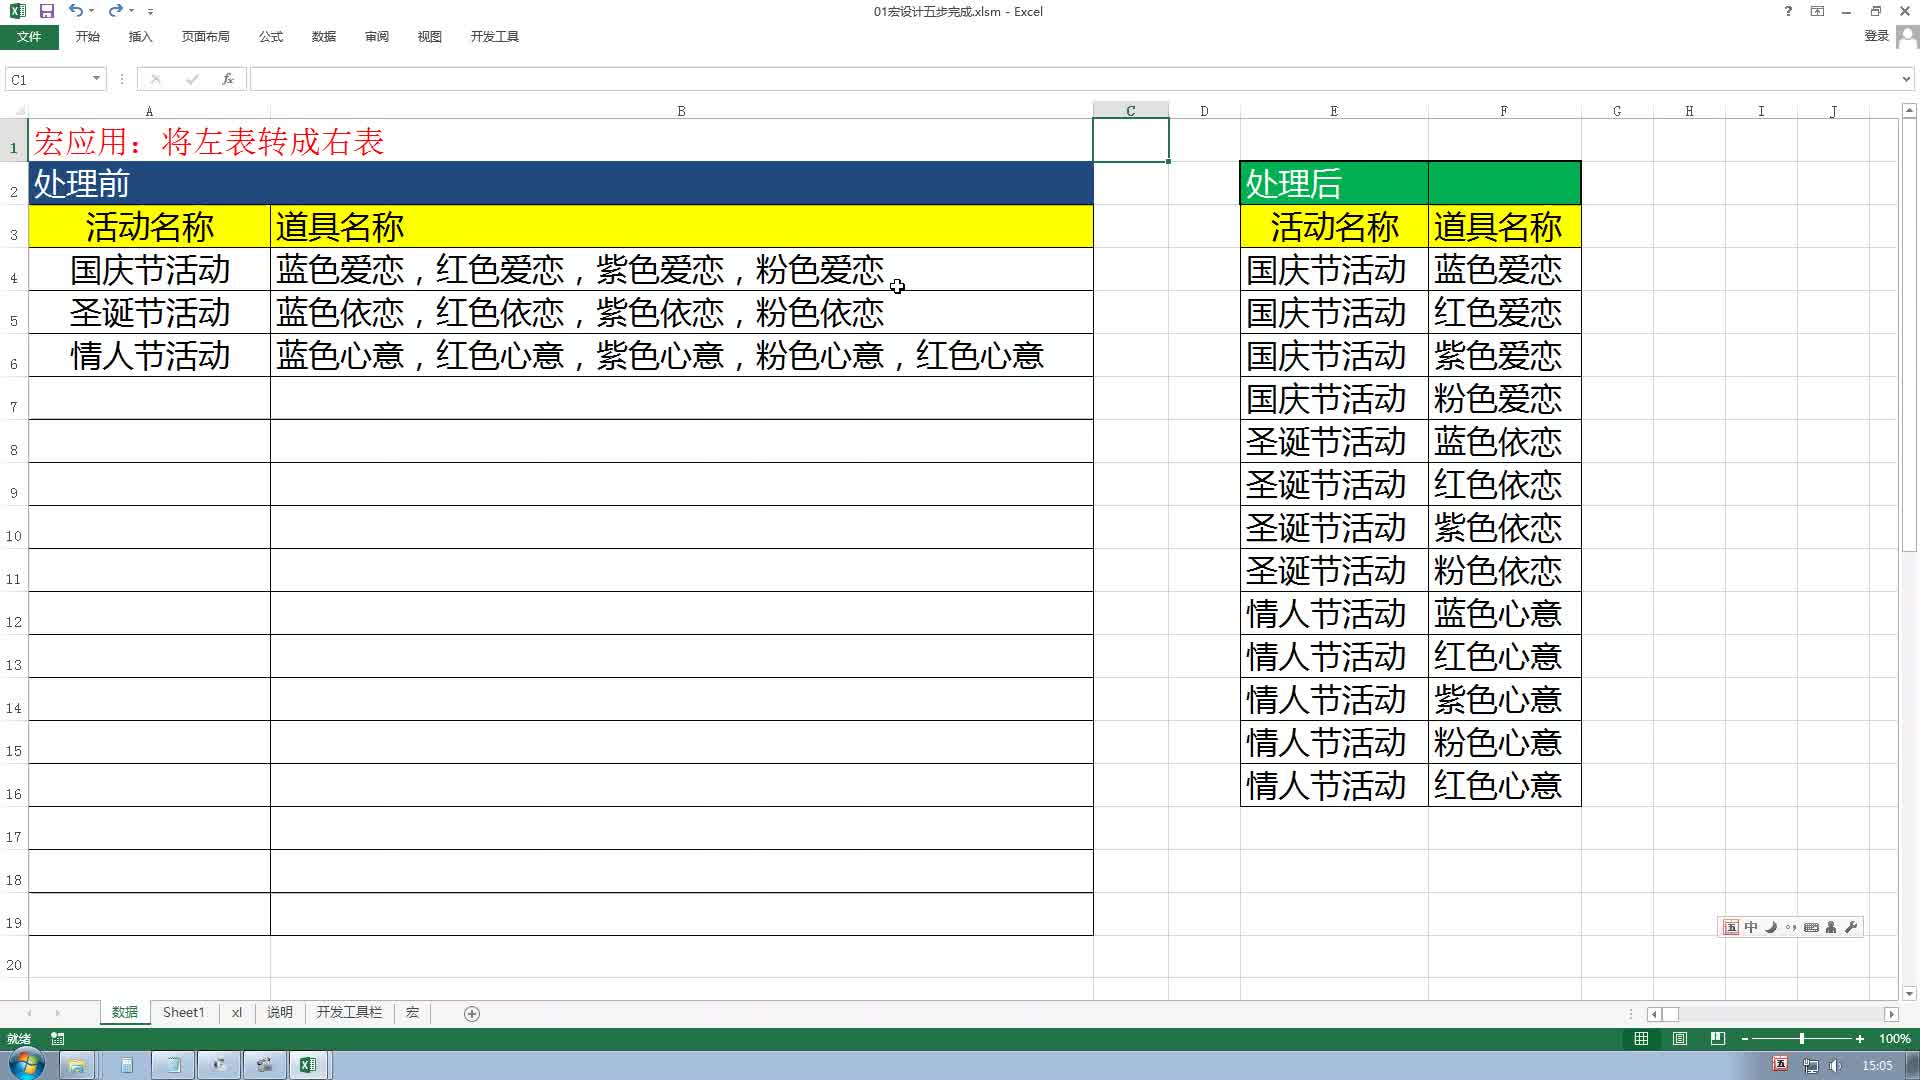The image size is (1920, 1080).
Task: Click inside the formula bar input
Action: pos(1074,79)
